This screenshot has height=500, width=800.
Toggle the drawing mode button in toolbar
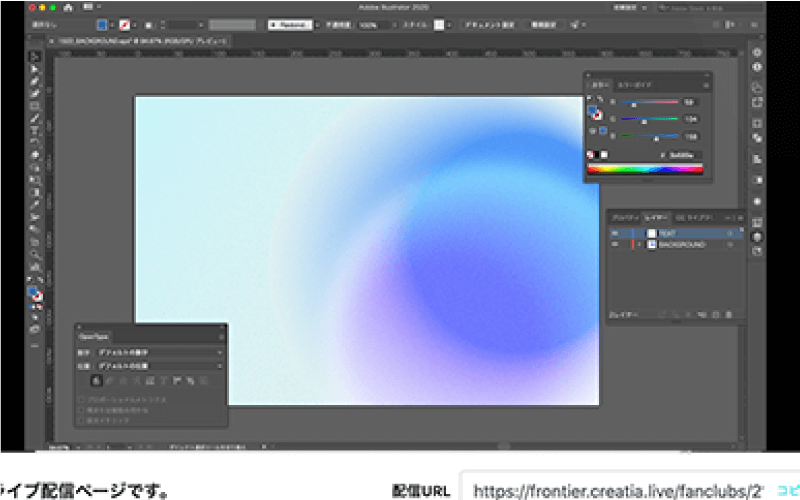[35, 317]
